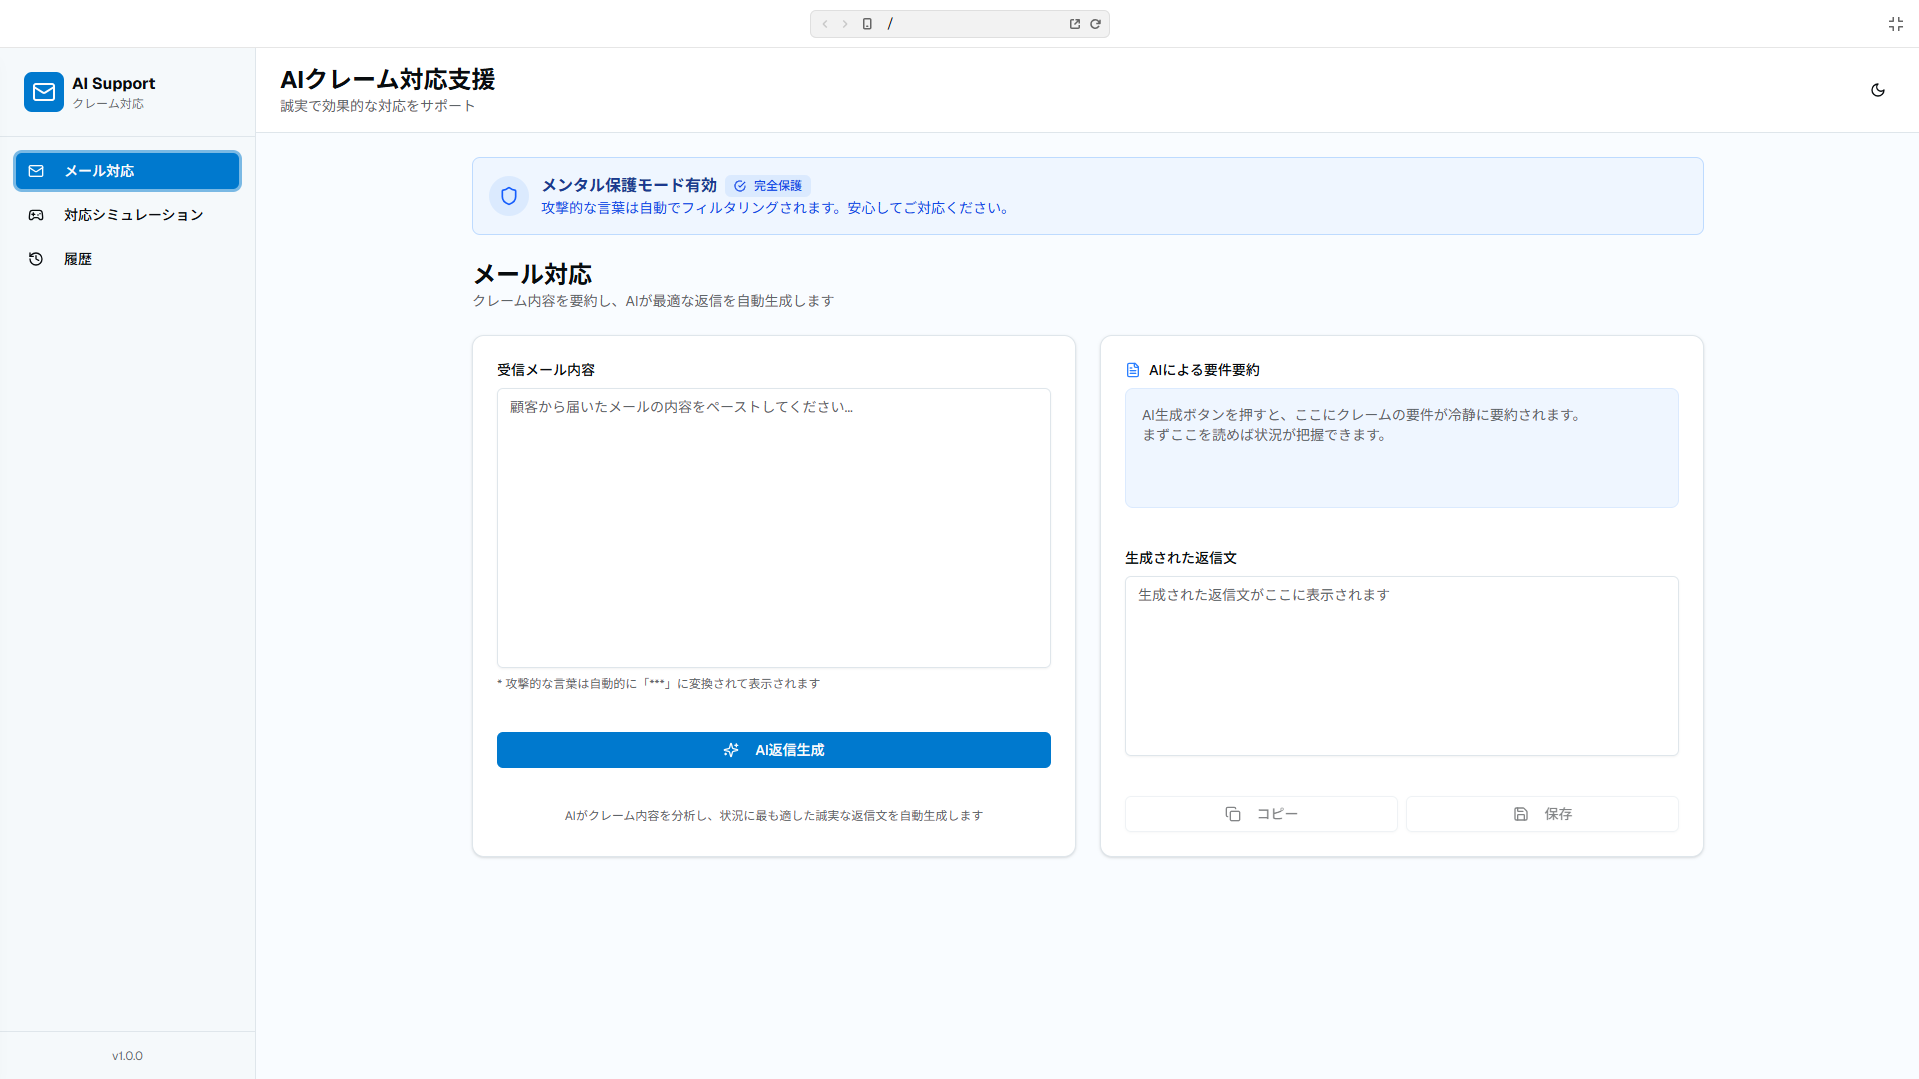This screenshot has width=1919, height=1079.
Task: Click the device preview icon in address bar
Action: click(867, 24)
